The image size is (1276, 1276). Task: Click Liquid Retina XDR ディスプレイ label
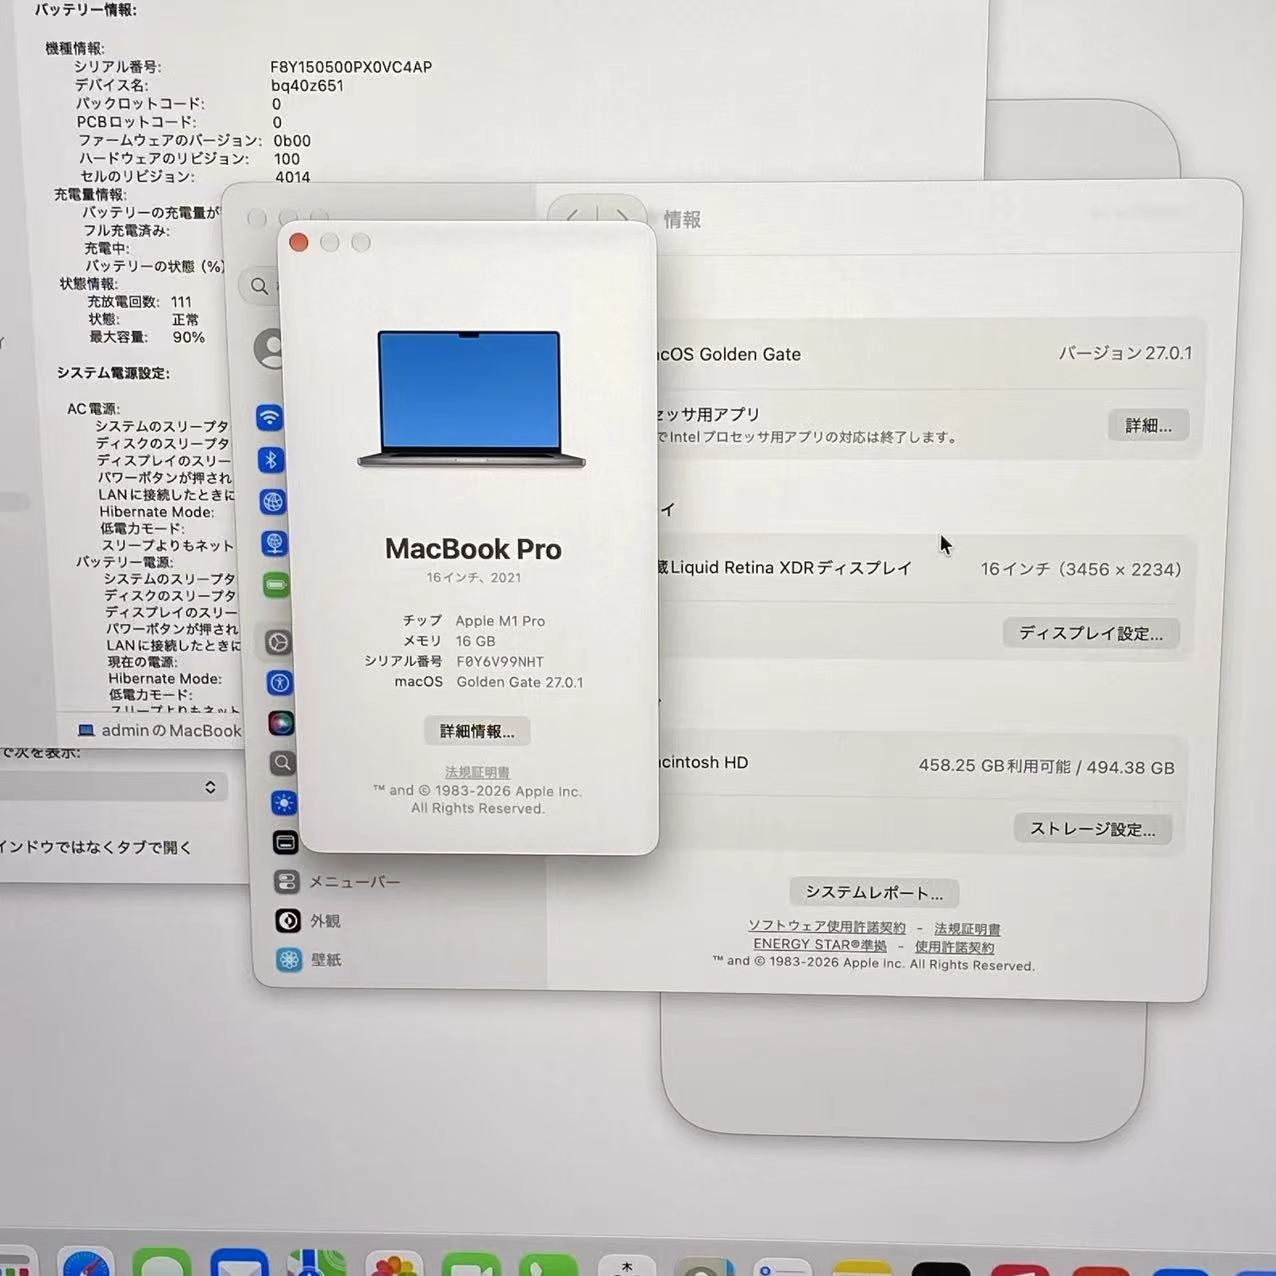point(785,568)
